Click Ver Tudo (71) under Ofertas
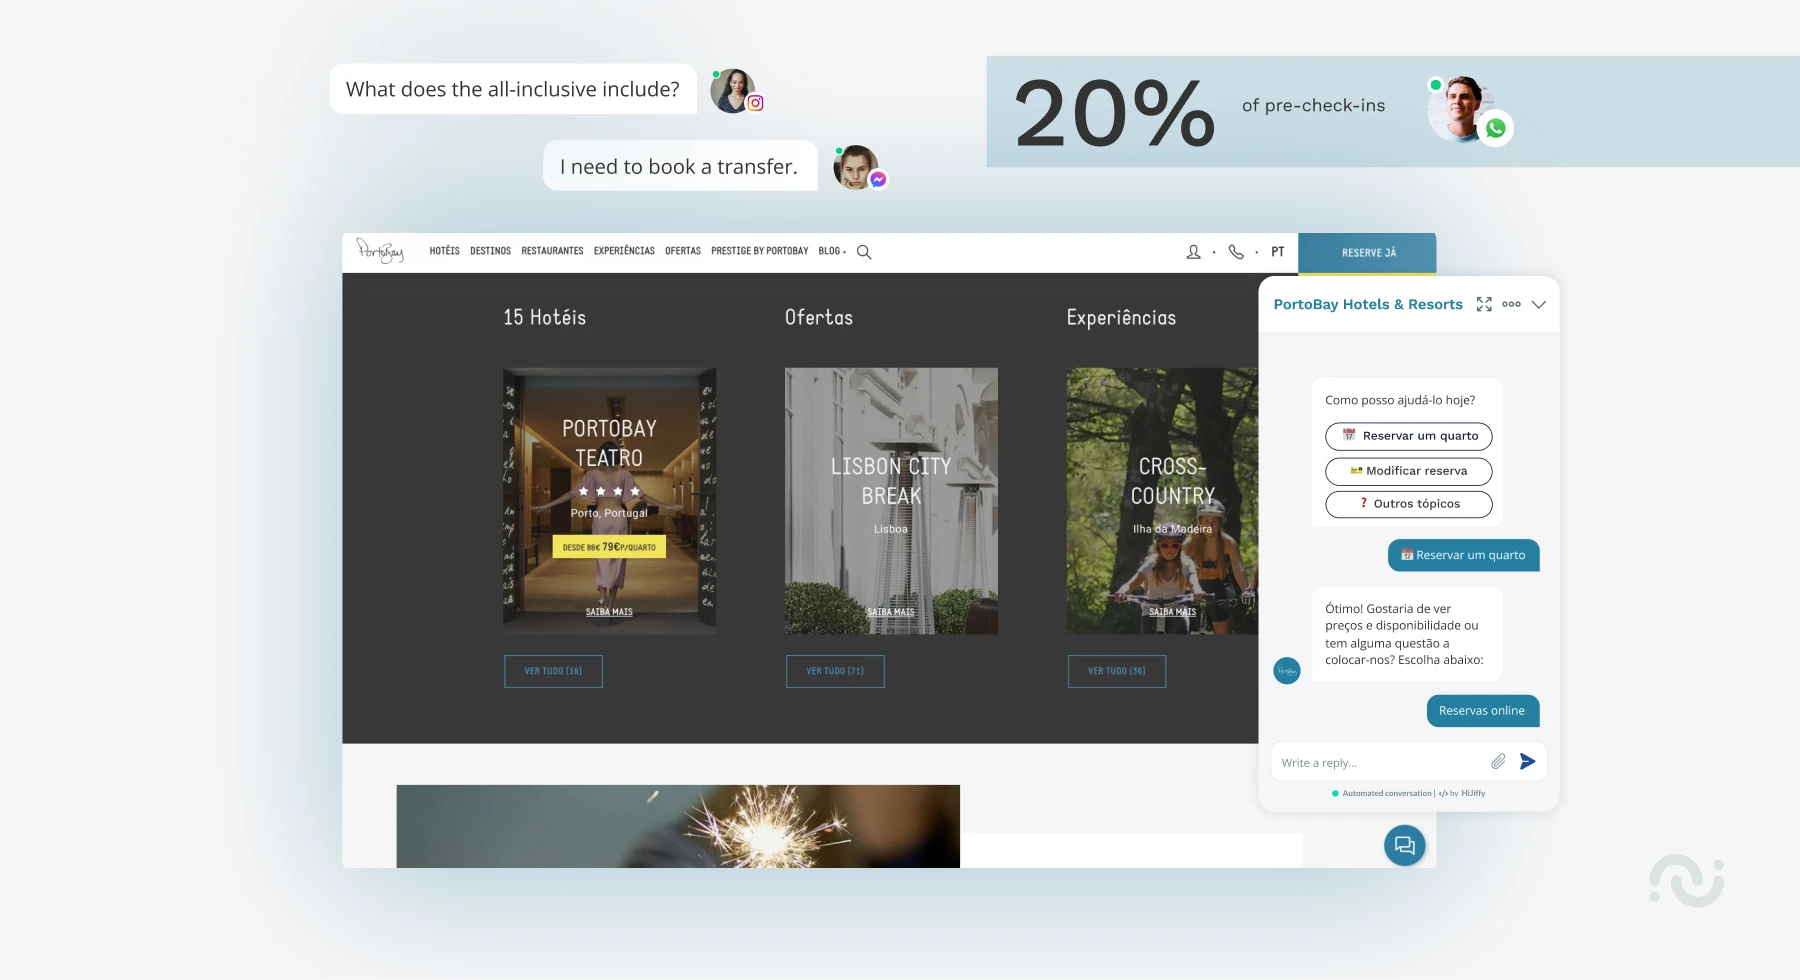This screenshot has width=1800, height=980. [835, 671]
